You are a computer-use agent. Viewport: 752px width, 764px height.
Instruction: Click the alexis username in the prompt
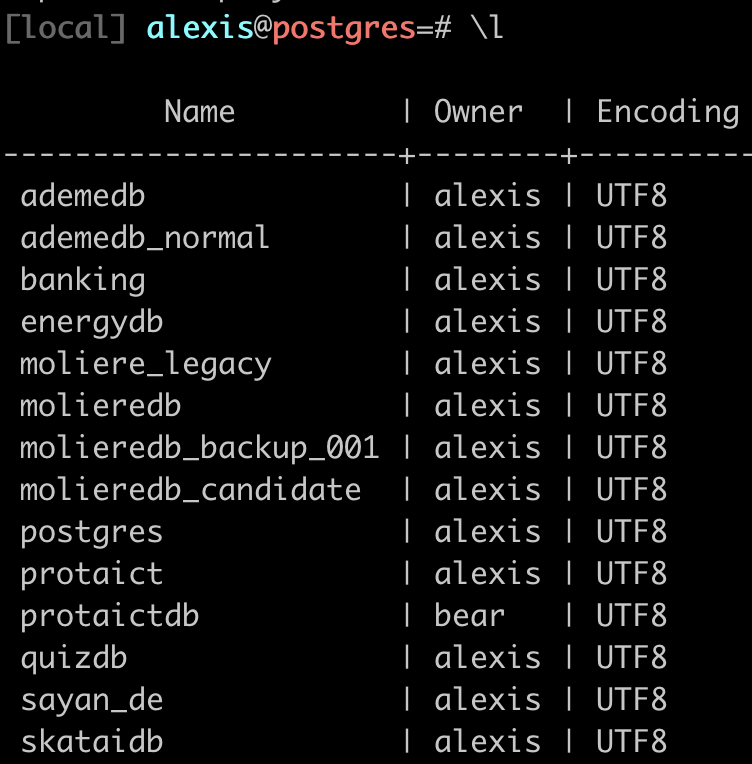coord(200,29)
